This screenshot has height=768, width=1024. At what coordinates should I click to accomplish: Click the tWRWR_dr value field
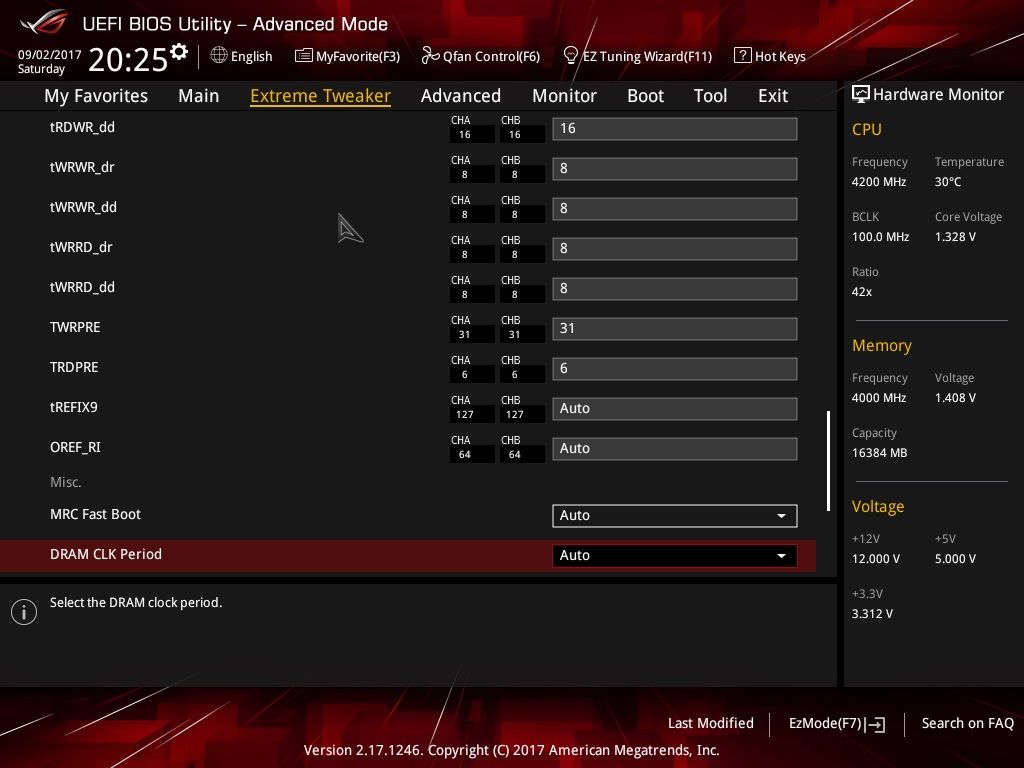tap(675, 168)
